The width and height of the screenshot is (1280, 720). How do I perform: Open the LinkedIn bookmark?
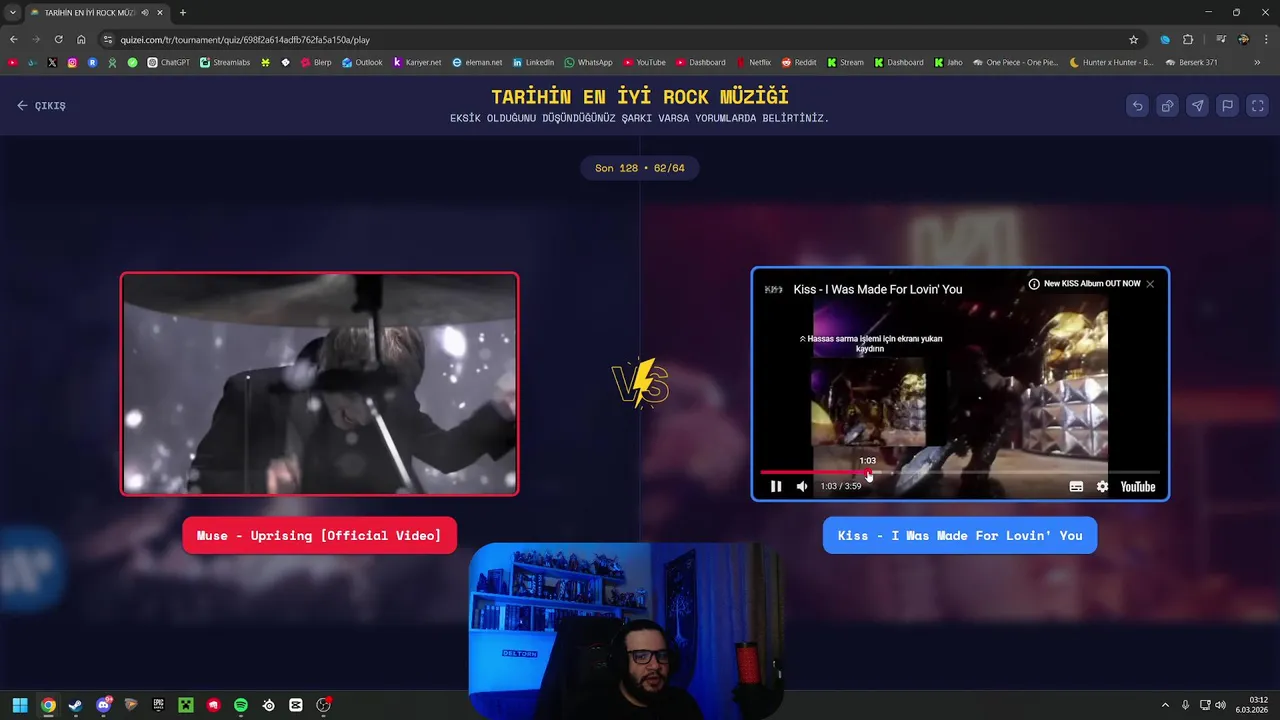coord(533,62)
